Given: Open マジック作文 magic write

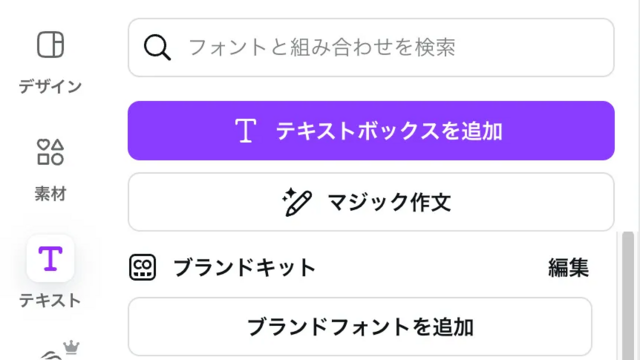Looking at the screenshot, I should pyautogui.click(x=371, y=202).
